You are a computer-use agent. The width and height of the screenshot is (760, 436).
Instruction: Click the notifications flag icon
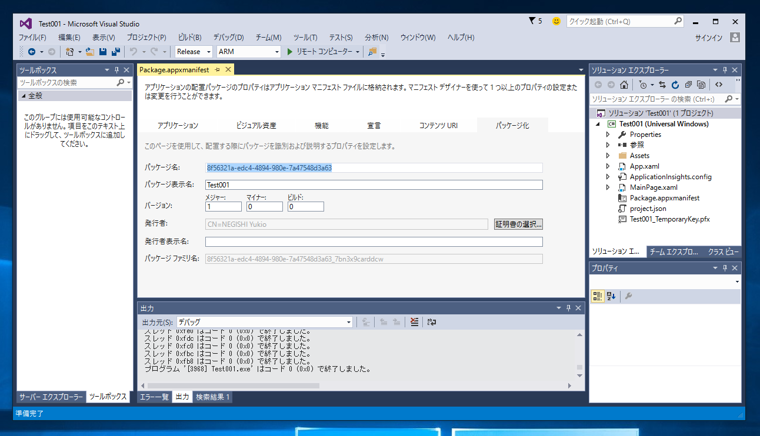coord(532,21)
